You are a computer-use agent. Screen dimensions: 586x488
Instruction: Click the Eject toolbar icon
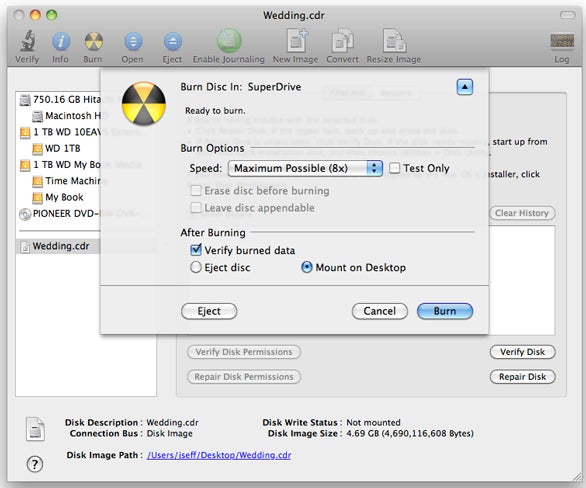coord(173,41)
